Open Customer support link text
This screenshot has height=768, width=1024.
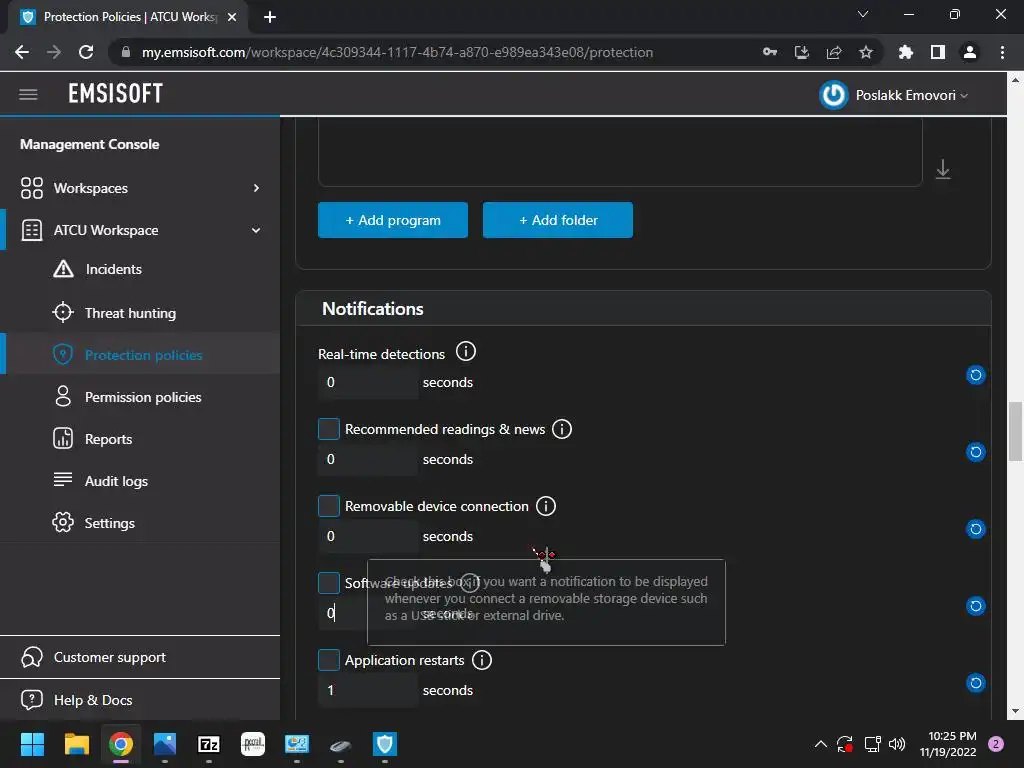pos(110,657)
